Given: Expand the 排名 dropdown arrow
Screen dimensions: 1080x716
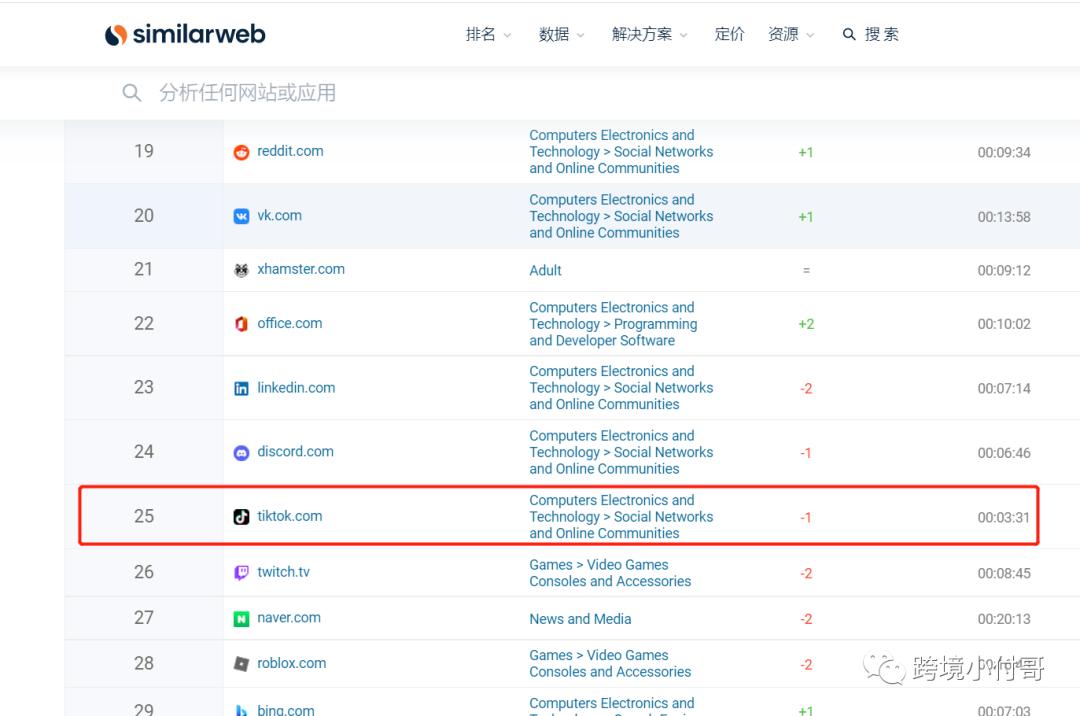Looking at the screenshot, I should click(508, 35).
